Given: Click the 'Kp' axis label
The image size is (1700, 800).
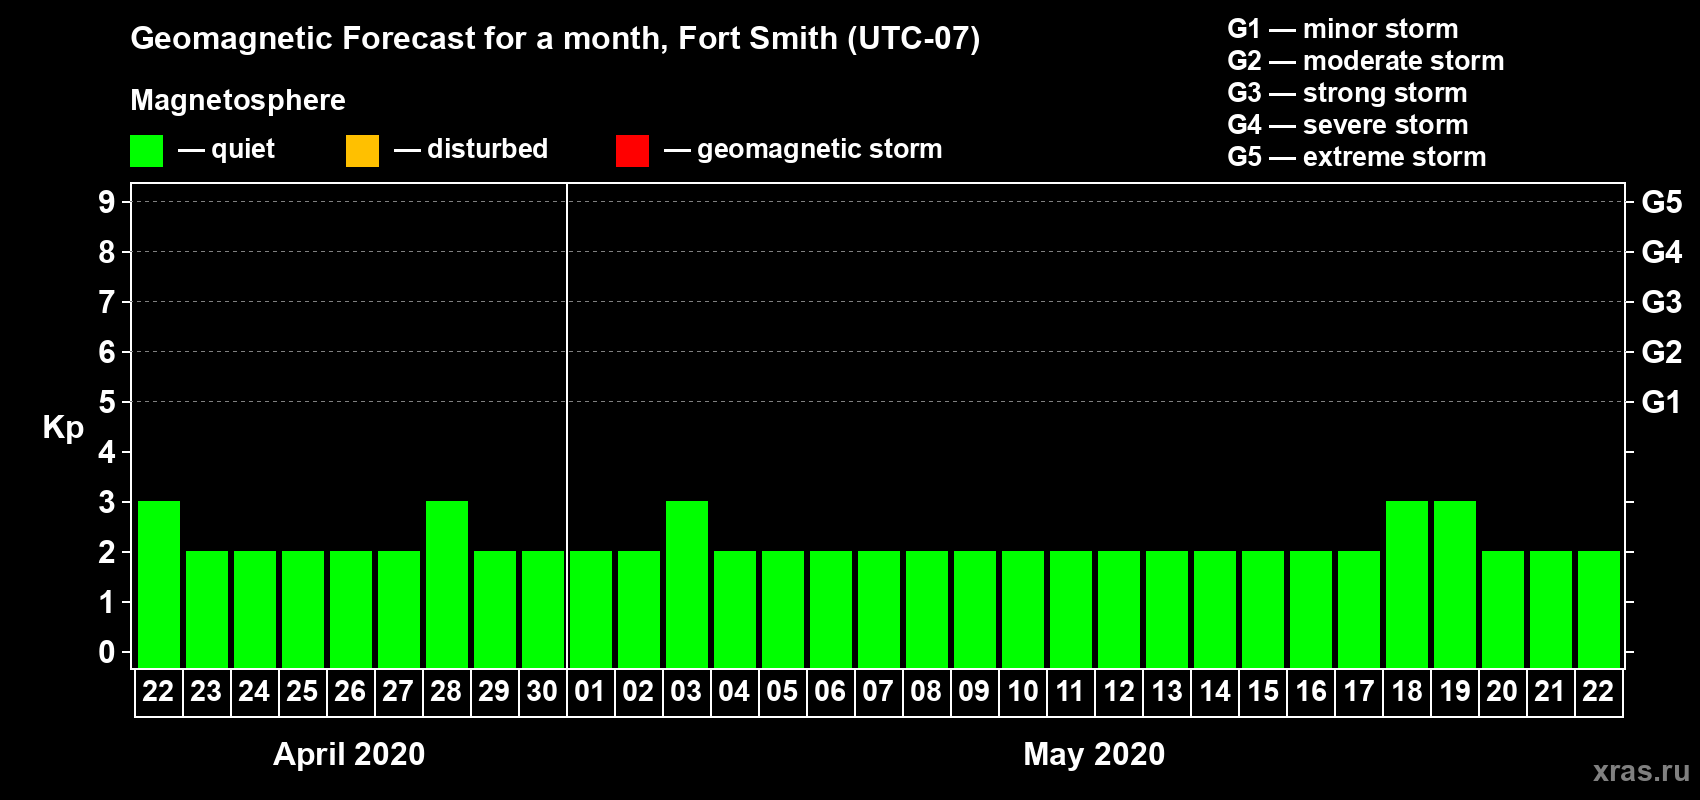Looking at the screenshot, I should click(x=63, y=428).
